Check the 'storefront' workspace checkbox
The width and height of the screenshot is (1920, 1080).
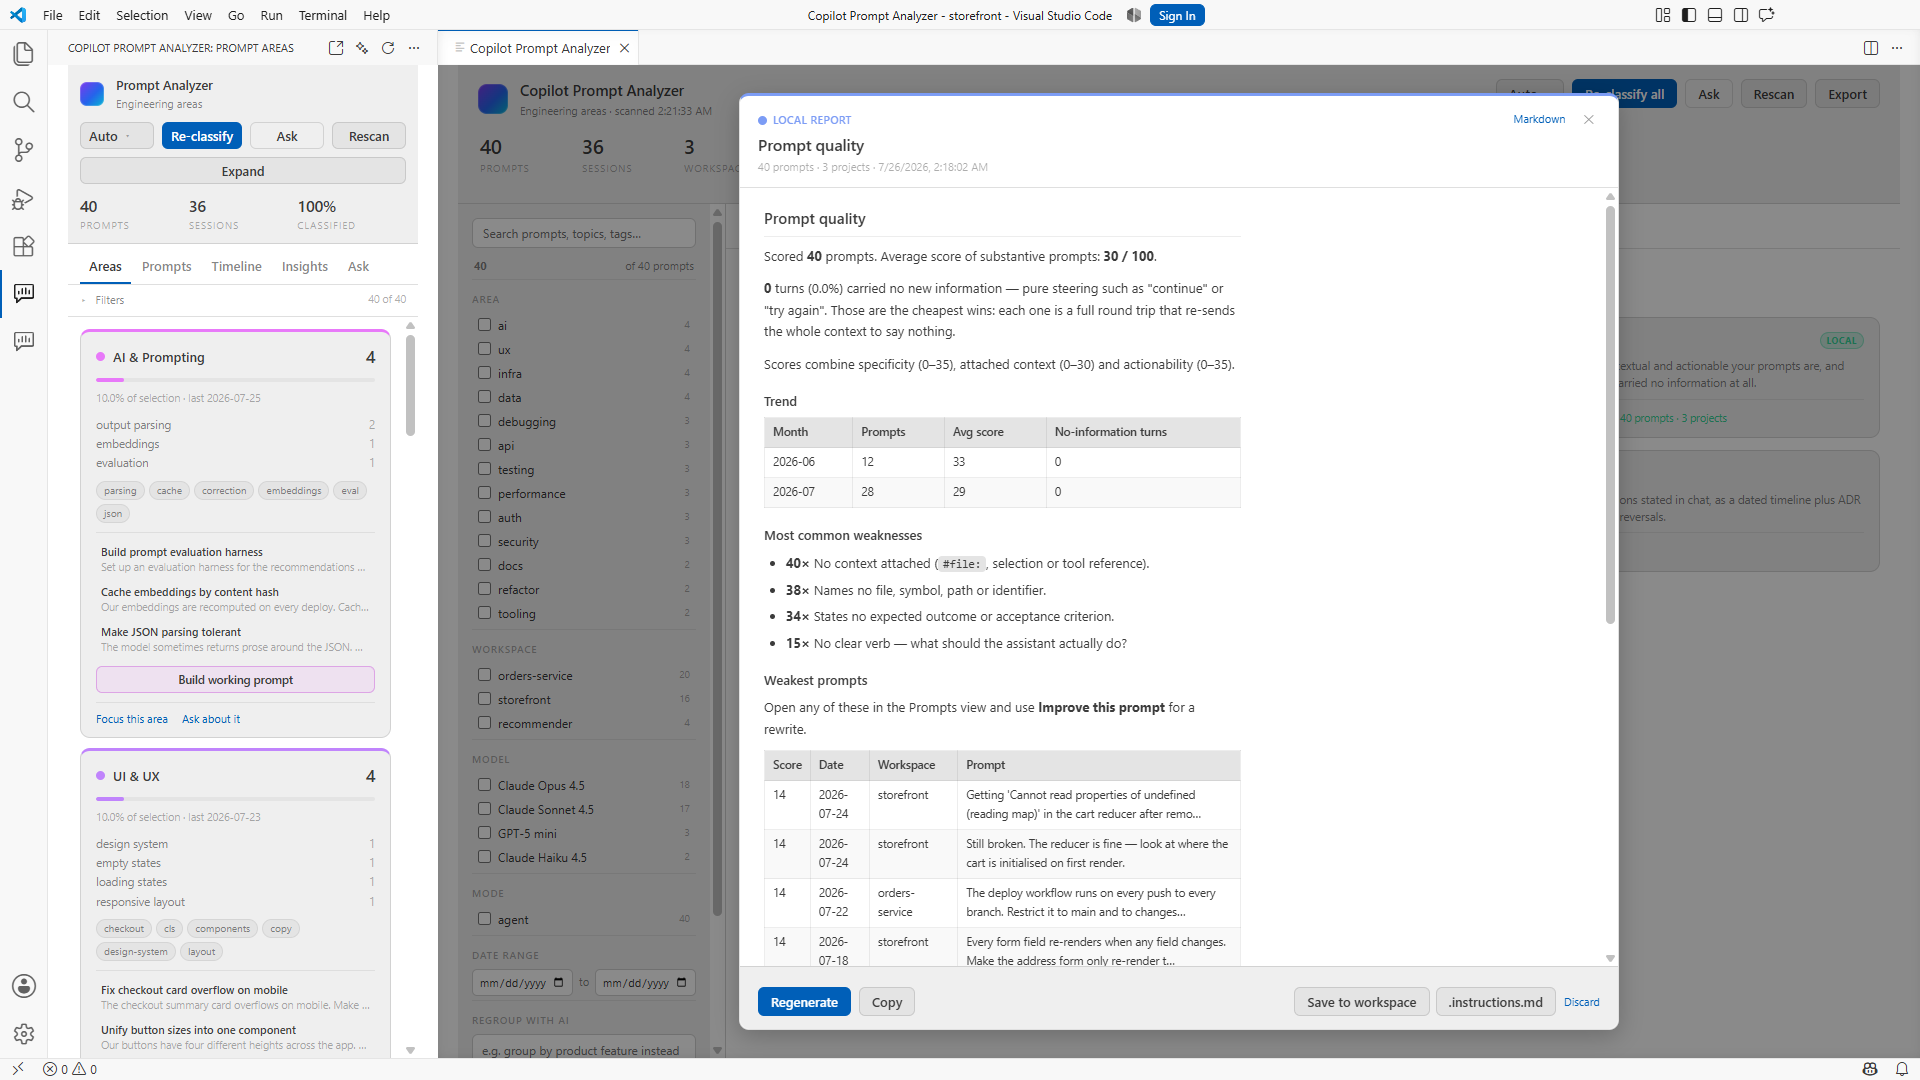484,699
